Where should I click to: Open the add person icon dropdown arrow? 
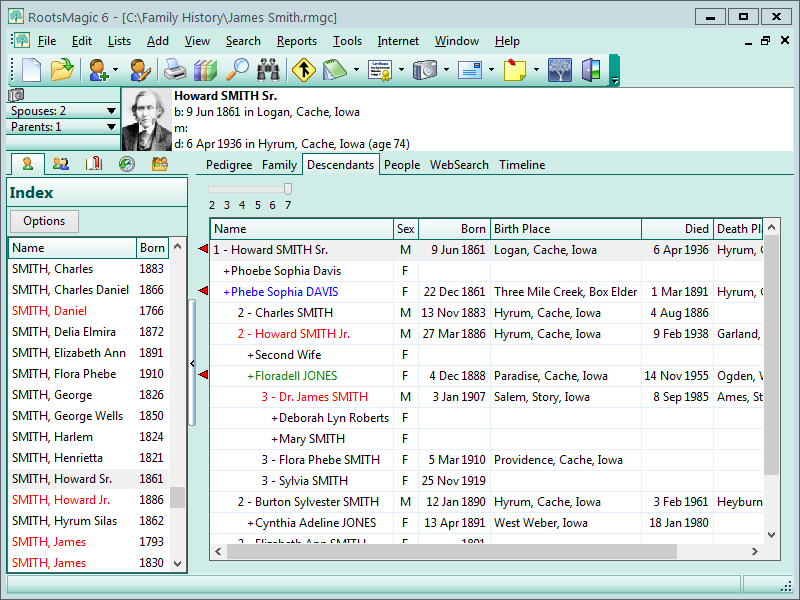[x=115, y=71]
